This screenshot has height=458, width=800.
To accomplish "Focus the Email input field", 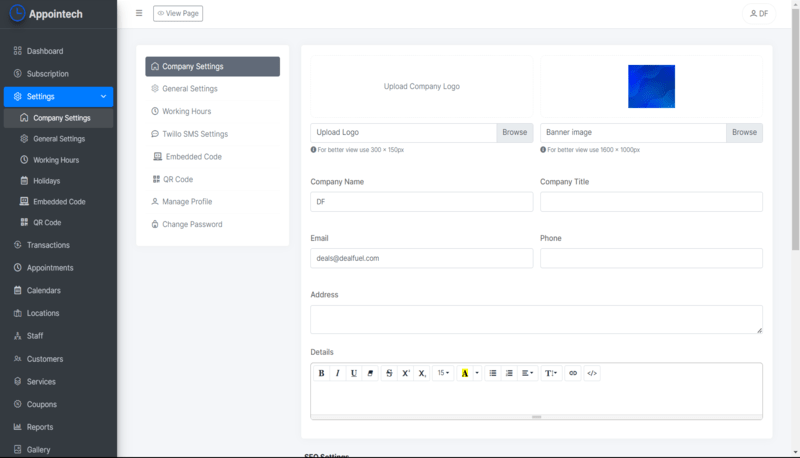I will 421,259.
